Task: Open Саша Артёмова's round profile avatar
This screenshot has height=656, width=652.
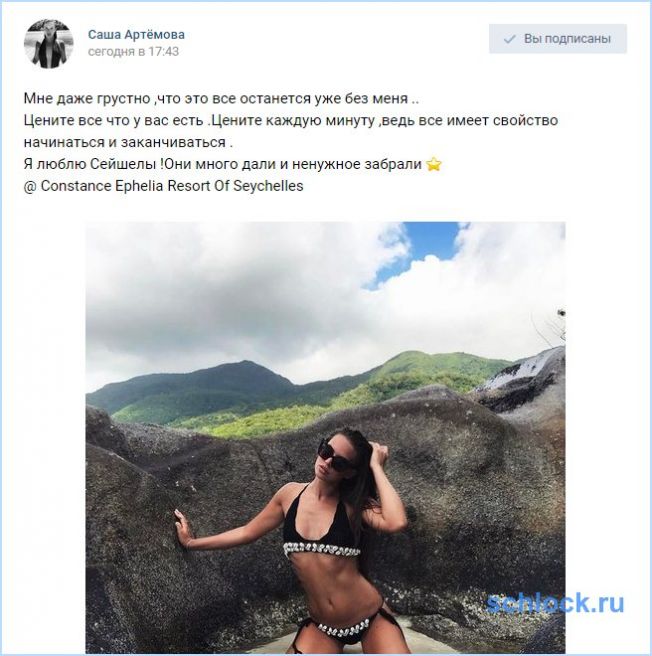Action: click(x=49, y=44)
